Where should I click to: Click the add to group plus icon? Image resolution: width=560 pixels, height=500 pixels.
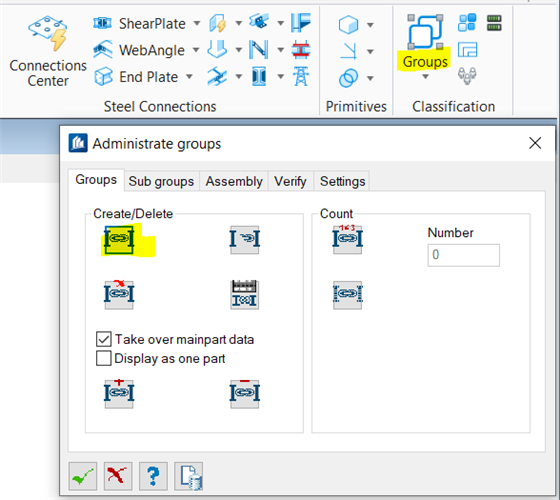(x=119, y=394)
